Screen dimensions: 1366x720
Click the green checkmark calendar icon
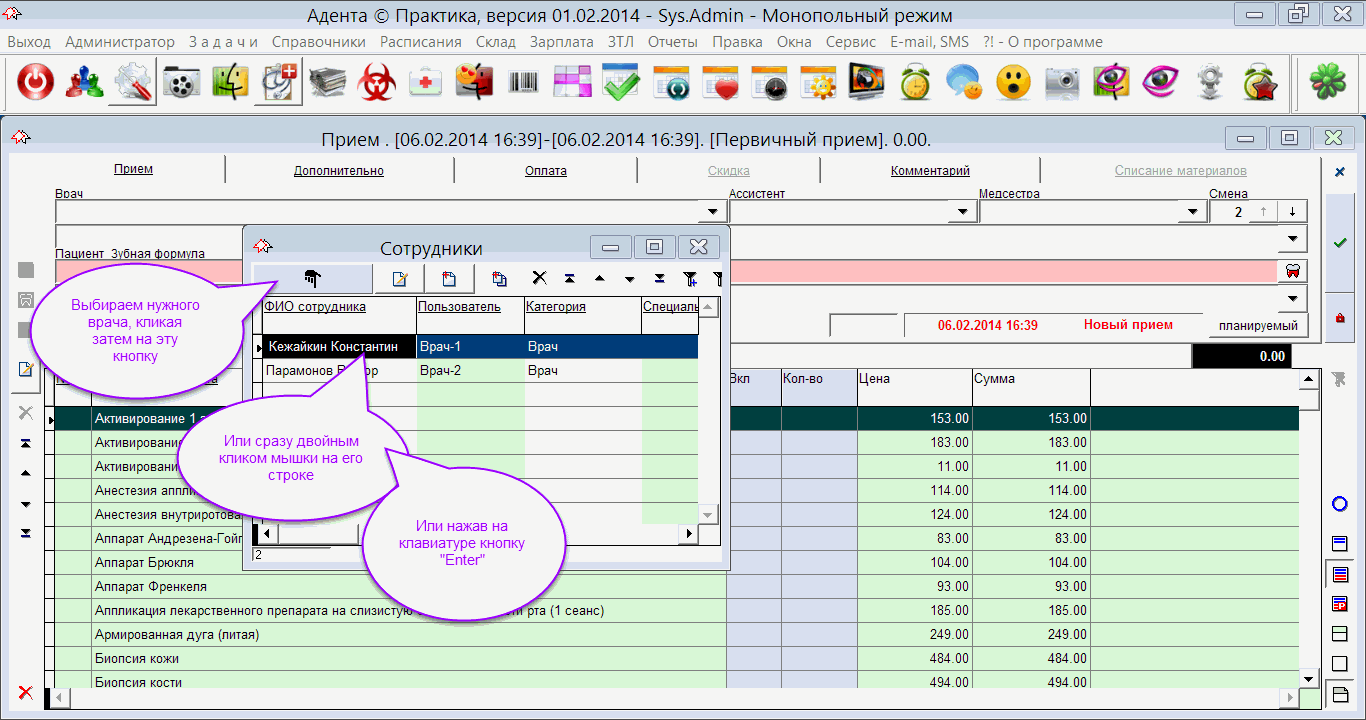pyautogui.click(x=620, y=82)
